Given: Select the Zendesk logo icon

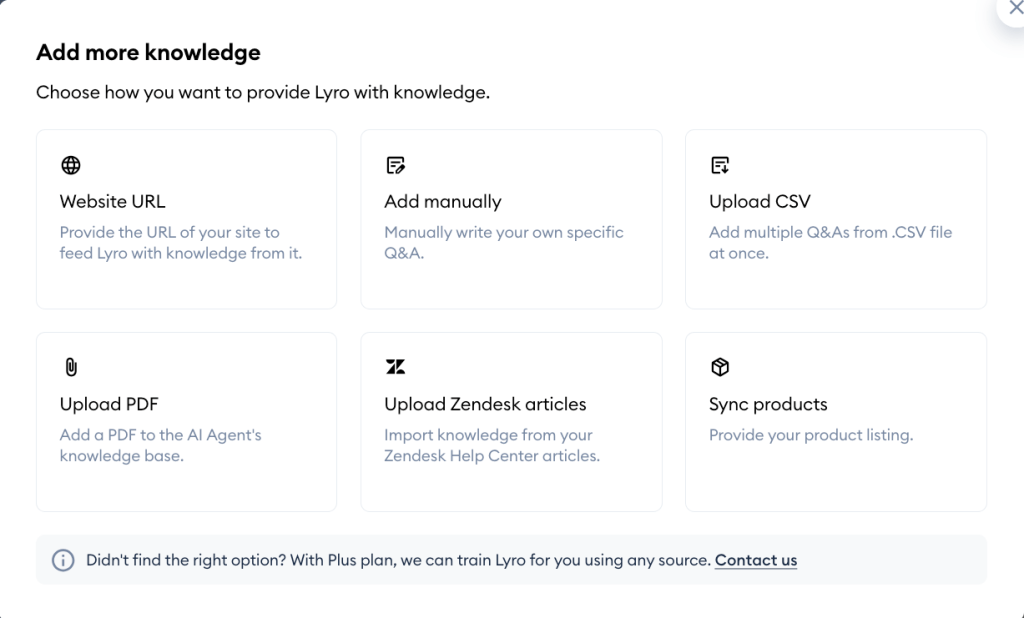Looking at the screenshot, I should [394, 366].
